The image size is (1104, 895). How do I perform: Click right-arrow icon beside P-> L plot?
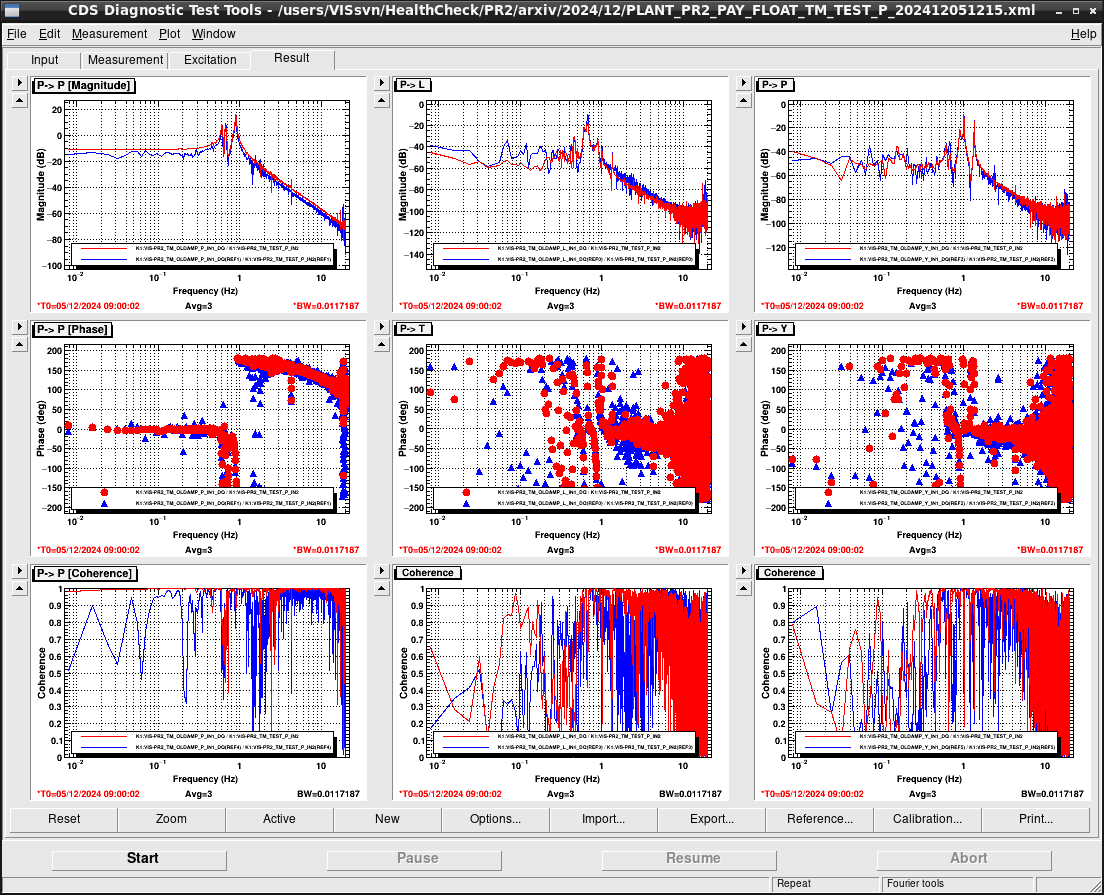pyautogui.click(x=382, y=83)
